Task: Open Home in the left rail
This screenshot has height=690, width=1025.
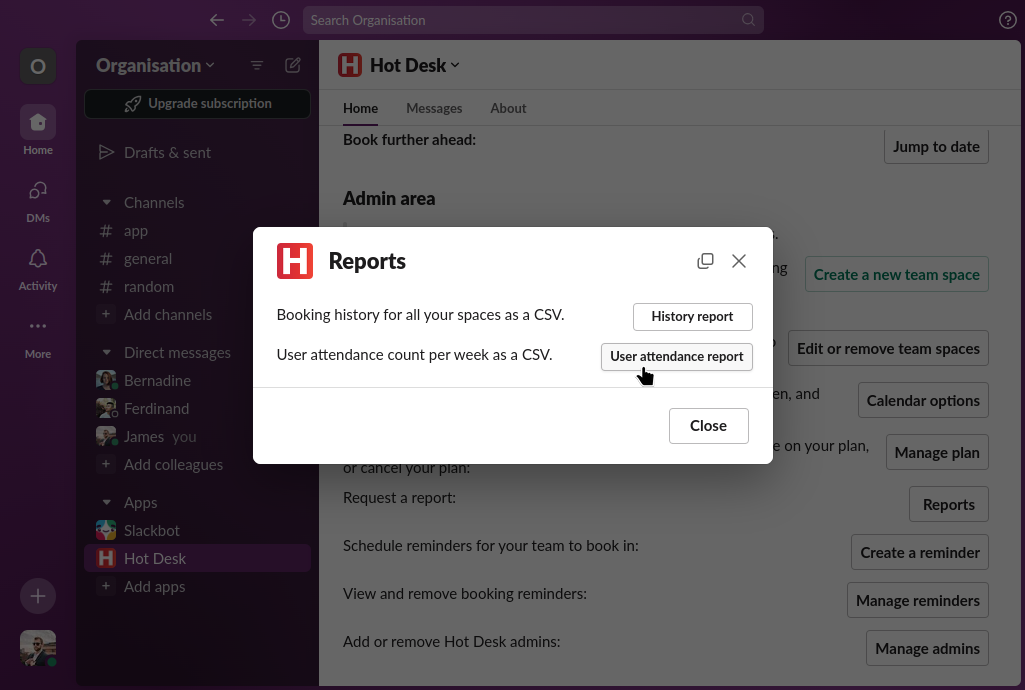Action: coord(38,130)
